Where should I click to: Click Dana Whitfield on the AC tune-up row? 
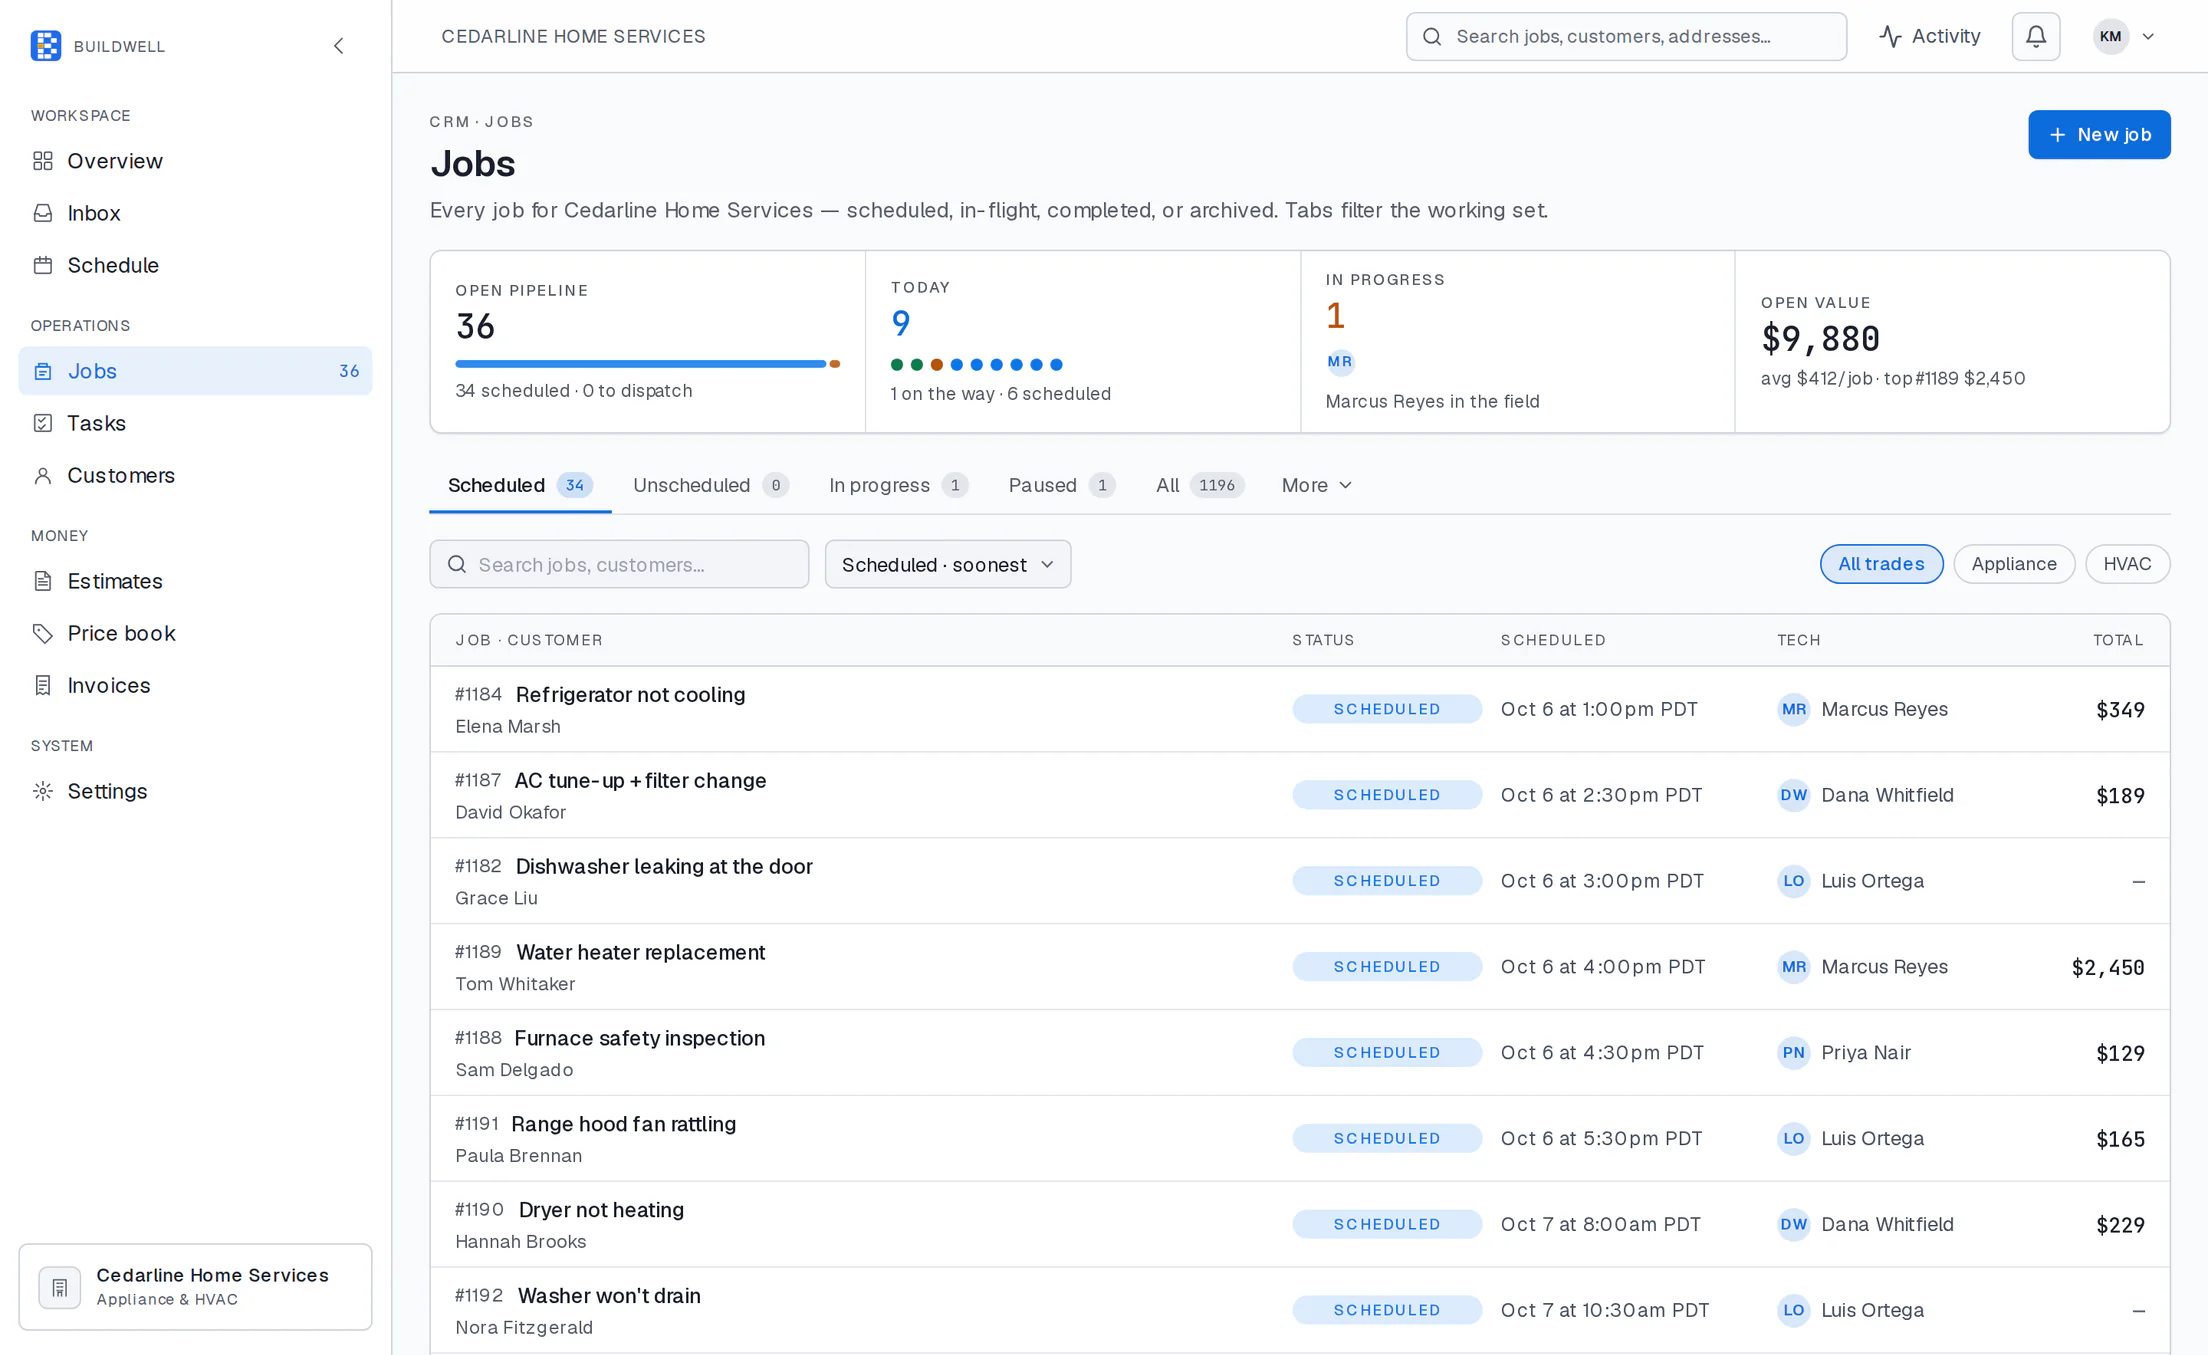[x=1865, y=795]
